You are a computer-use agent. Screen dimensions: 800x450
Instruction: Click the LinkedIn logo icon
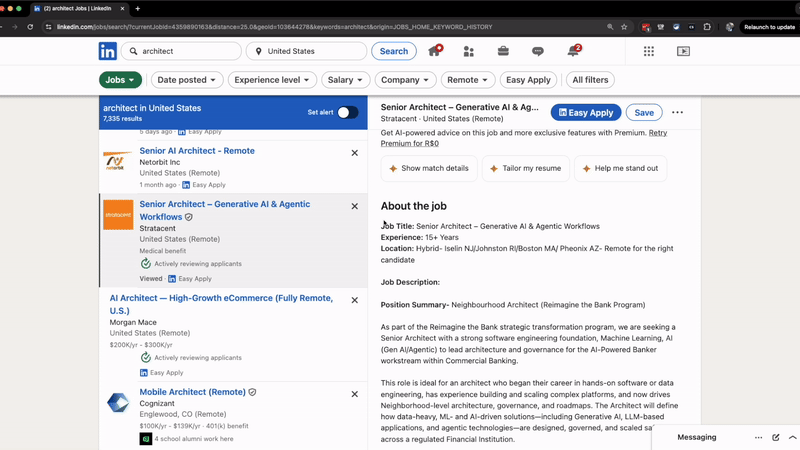(108, 51)
